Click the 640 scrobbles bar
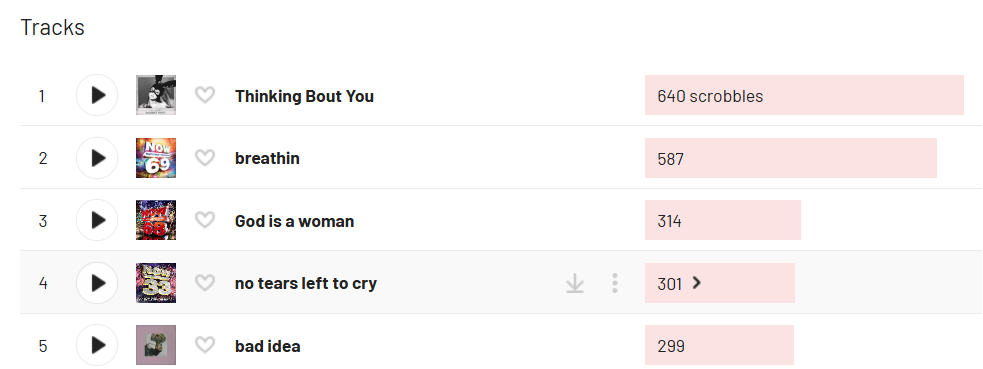 pyautogui.click(x=804, y=95)
